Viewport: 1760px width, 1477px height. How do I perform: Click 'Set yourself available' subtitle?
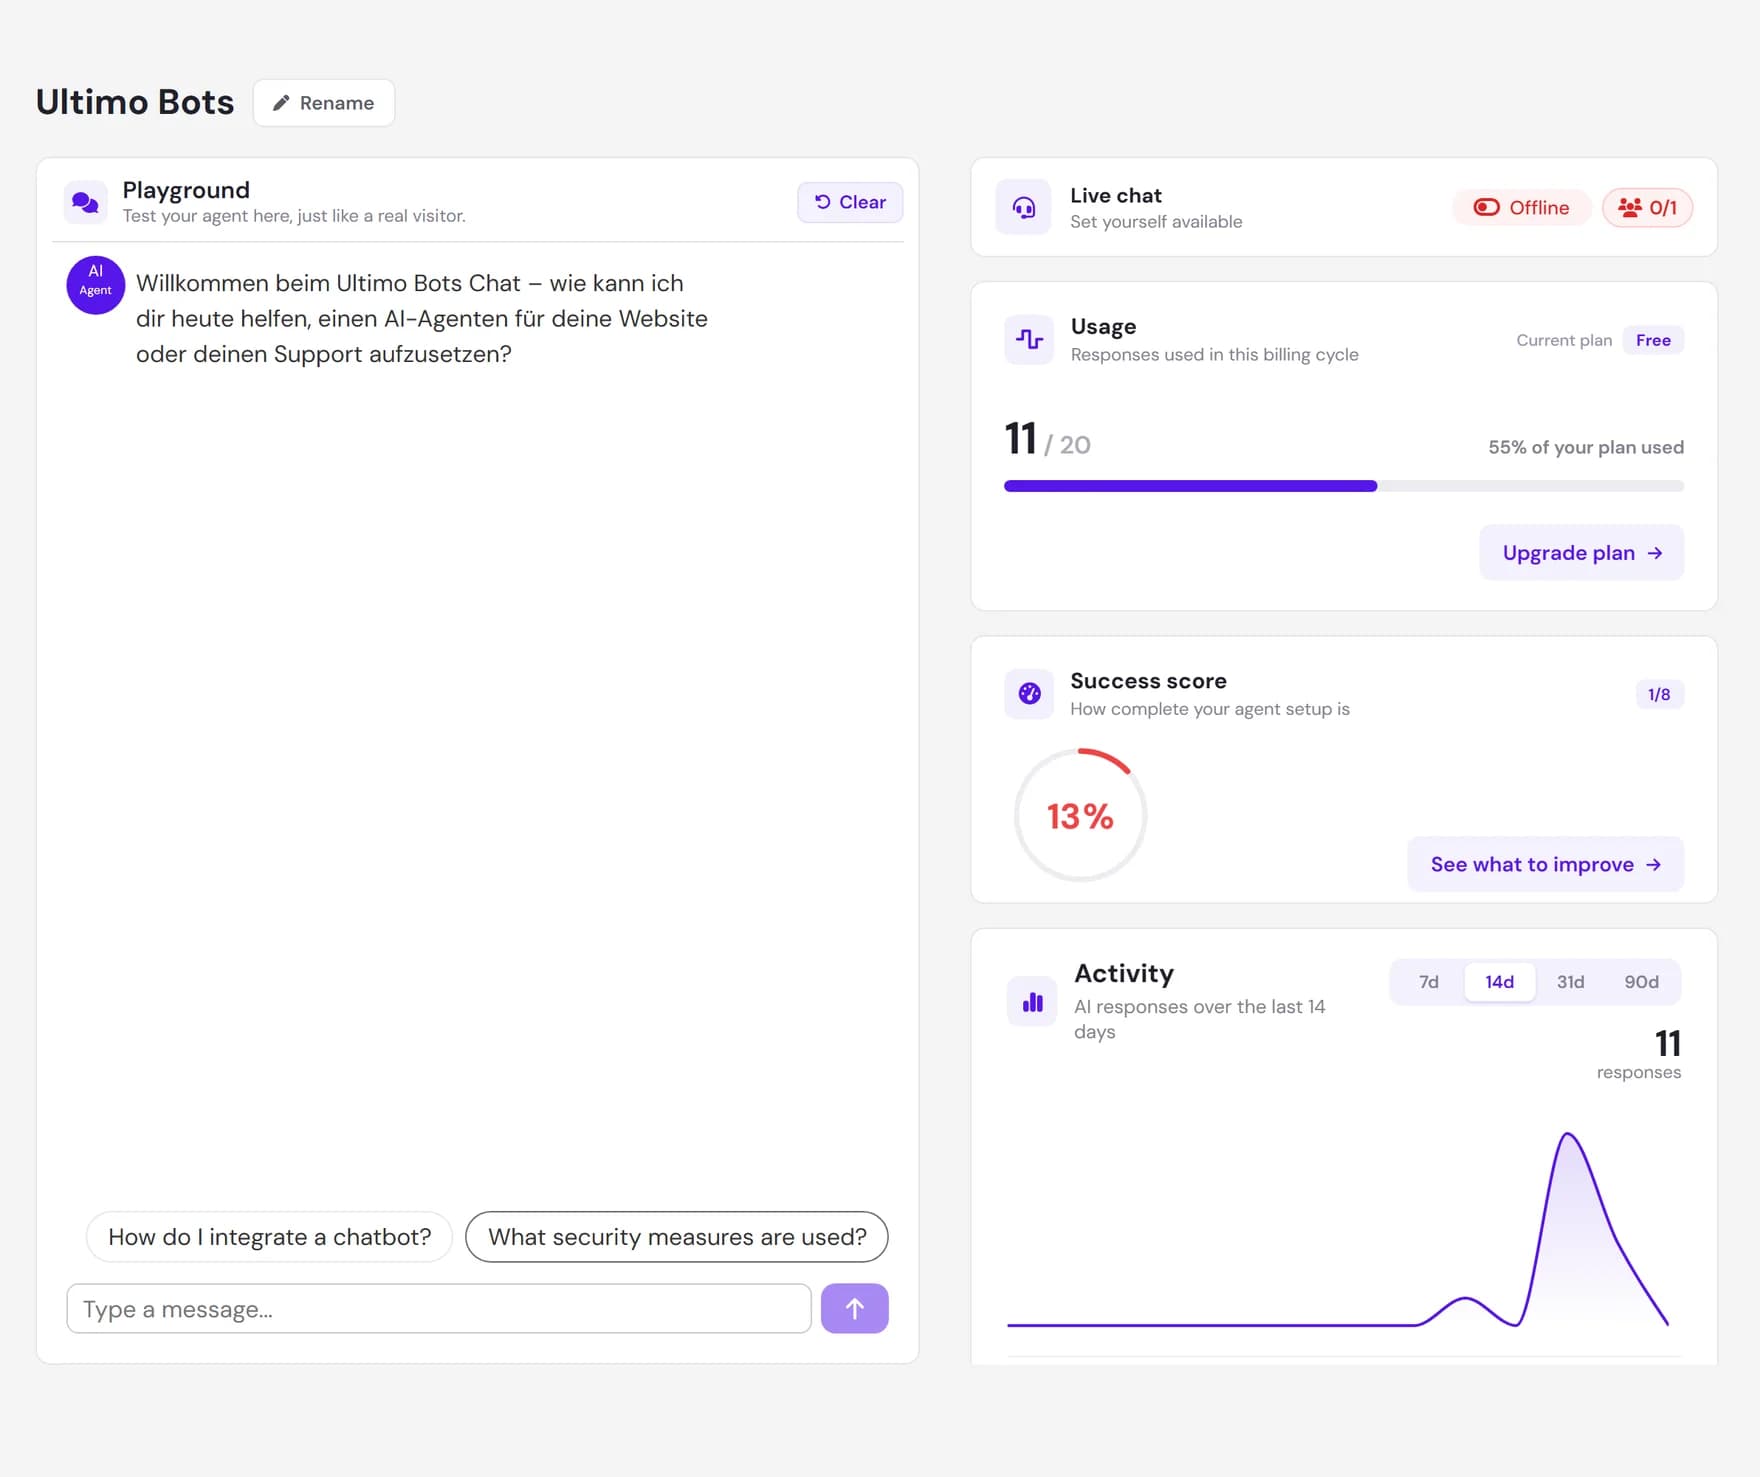pyautogui.click(x=1156, y=222)
